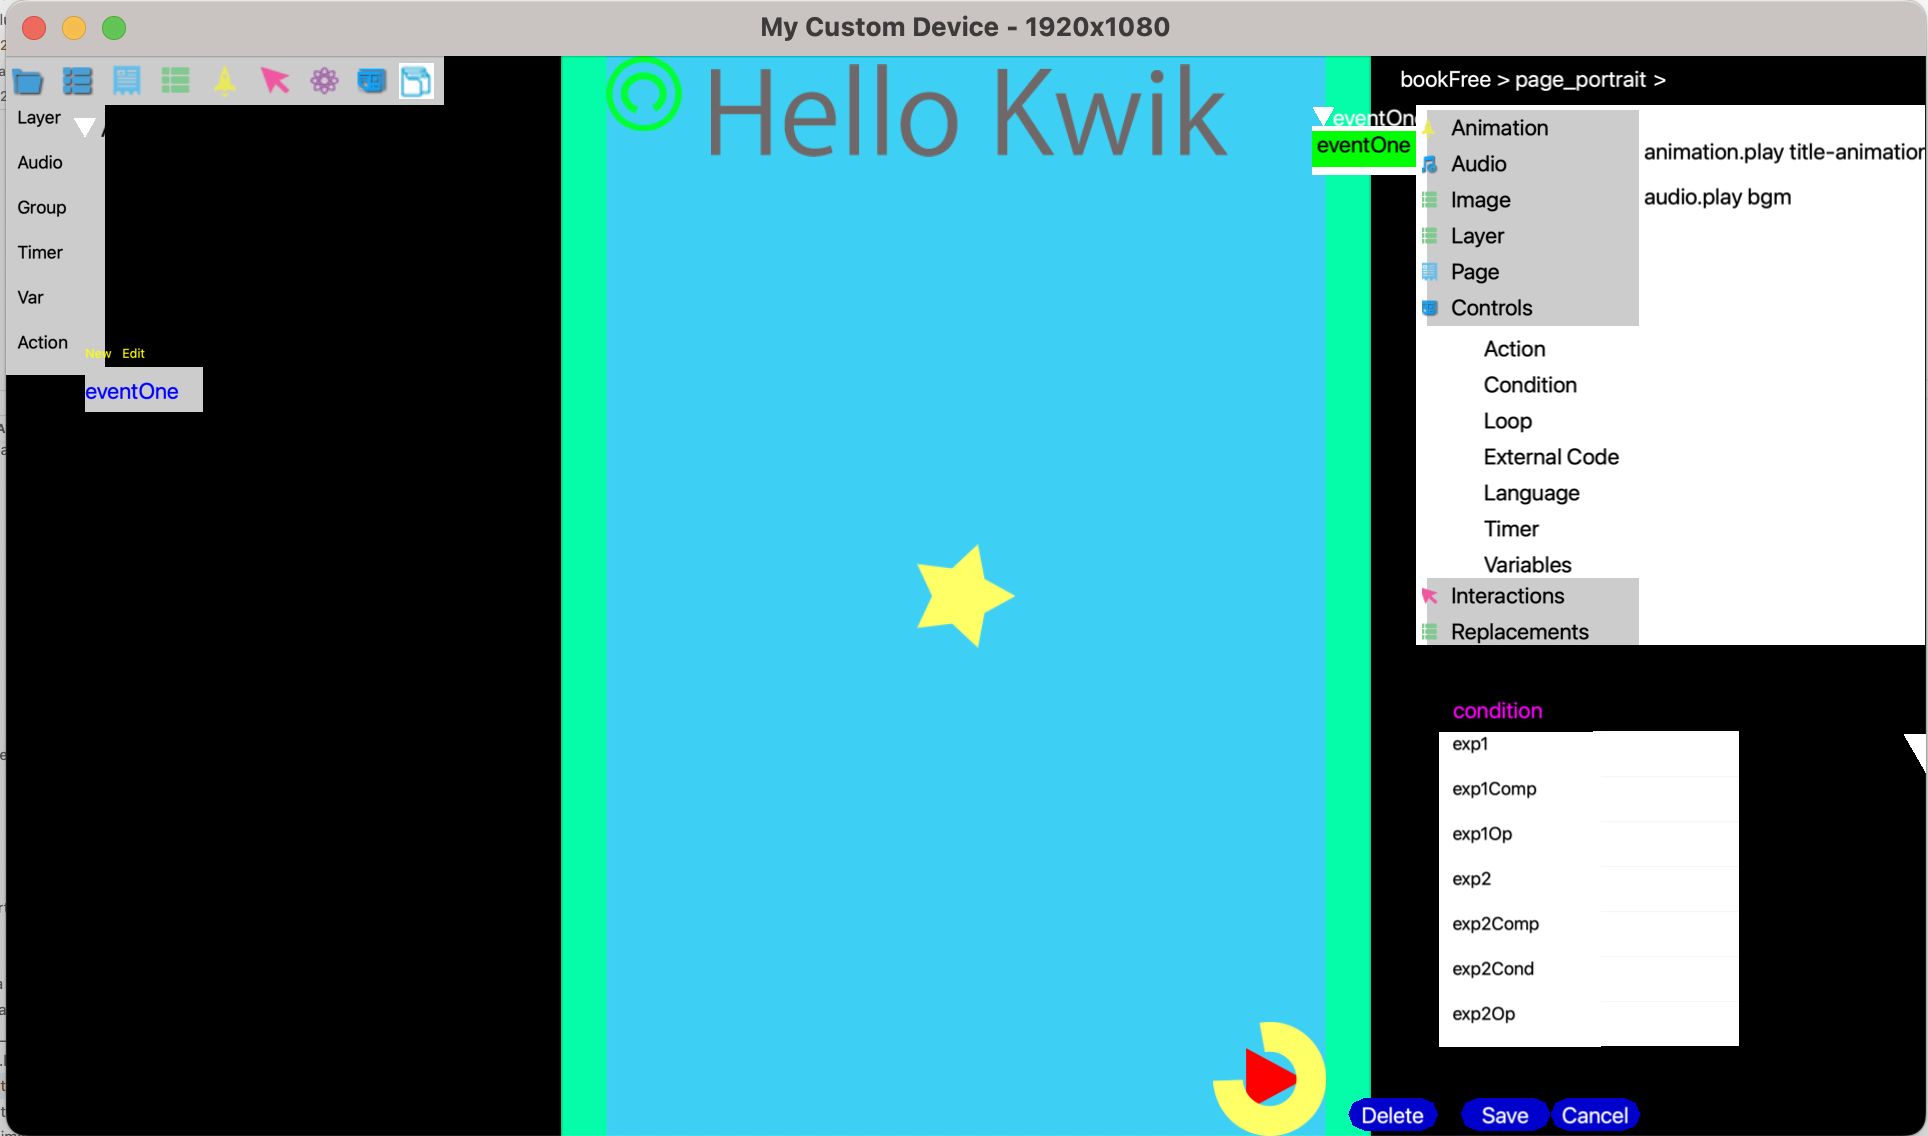This screenshot has width=1928, height=1136.
Task: Click the pink arrow icon beside Interactions
Action: tap(1430, 596)
